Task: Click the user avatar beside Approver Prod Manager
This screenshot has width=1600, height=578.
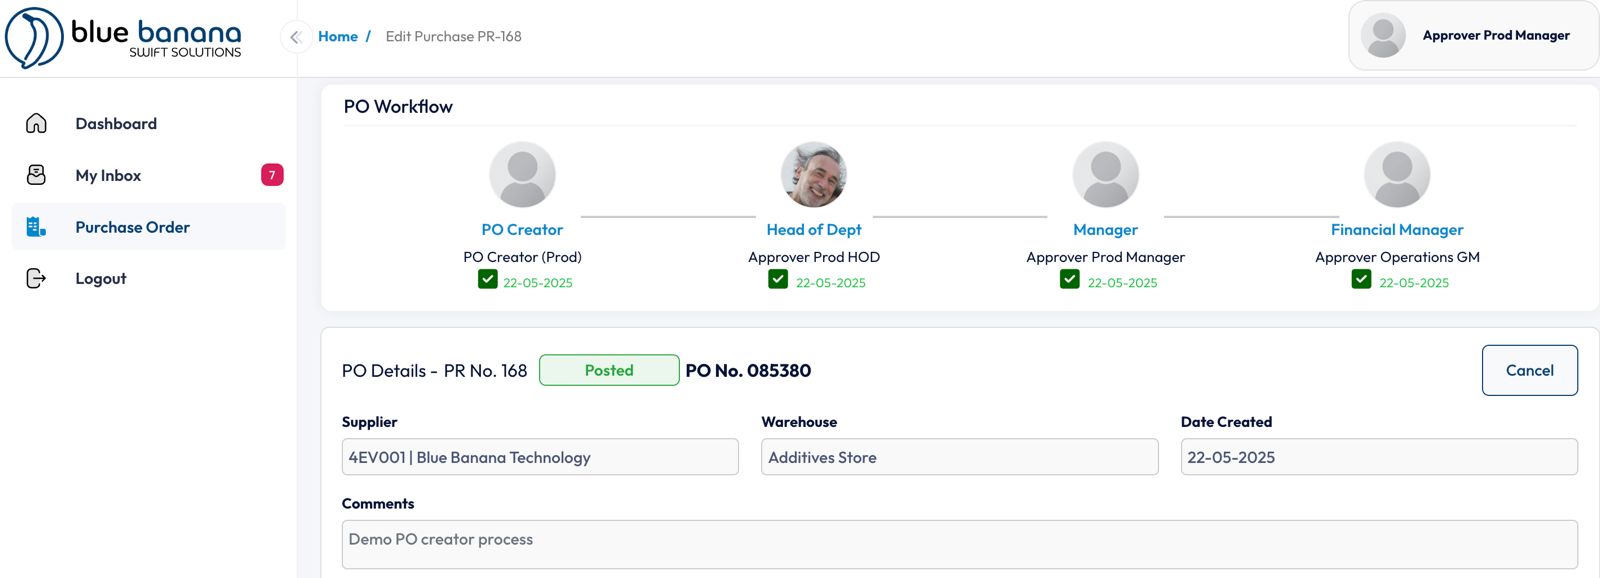Action: pos(1383,35)
